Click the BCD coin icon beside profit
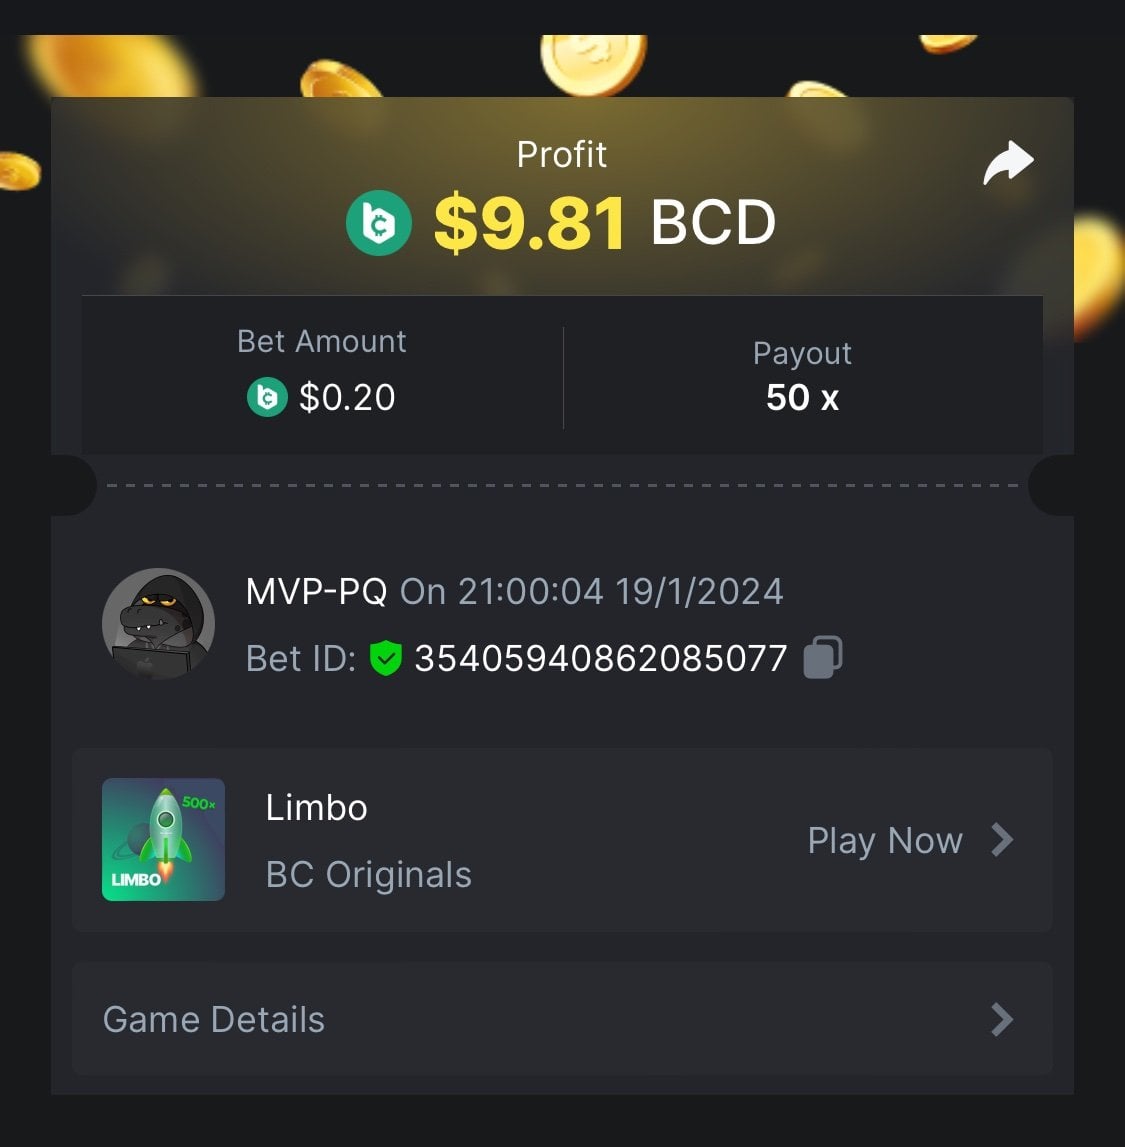1125x1147 pixels. pos(379,223)
